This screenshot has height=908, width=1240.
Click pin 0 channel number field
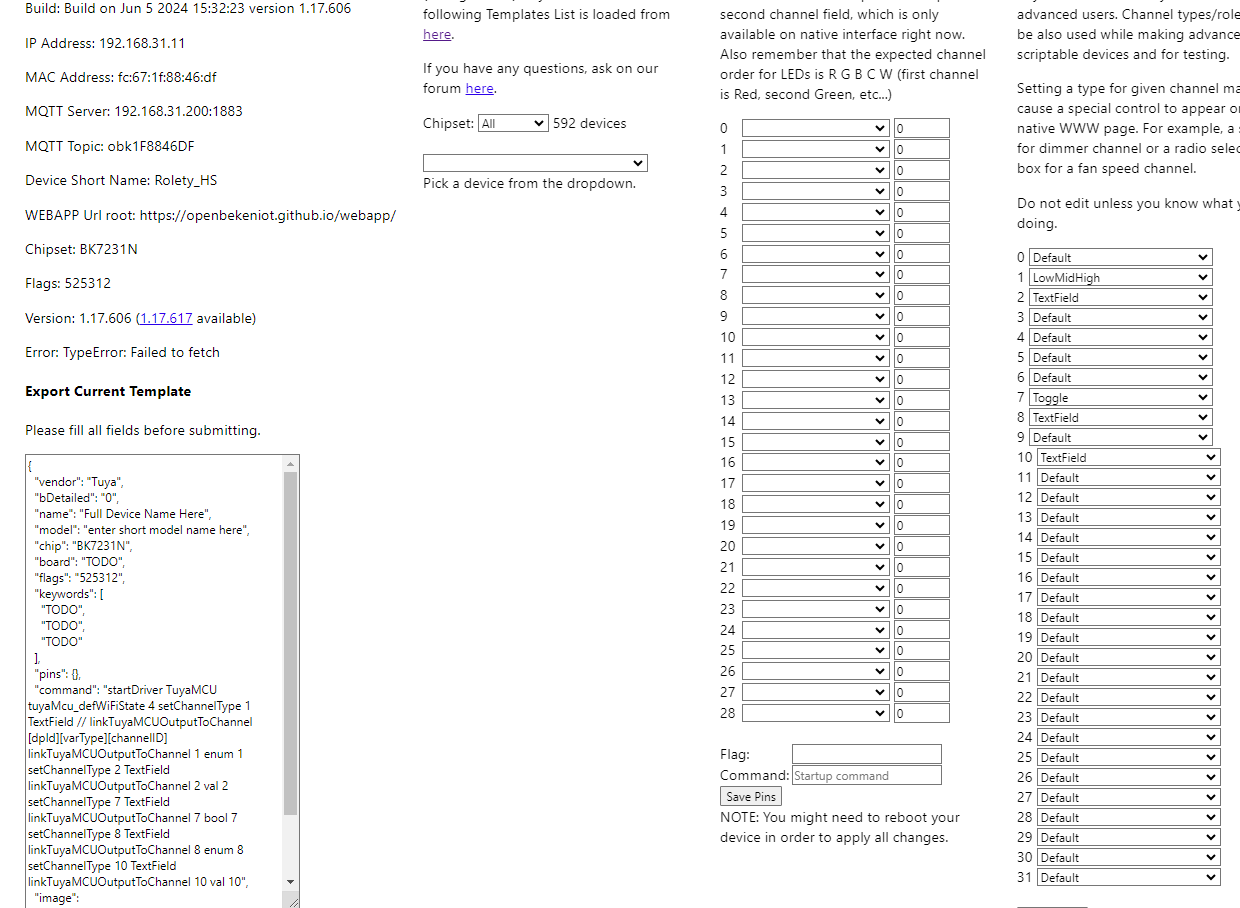921,128
